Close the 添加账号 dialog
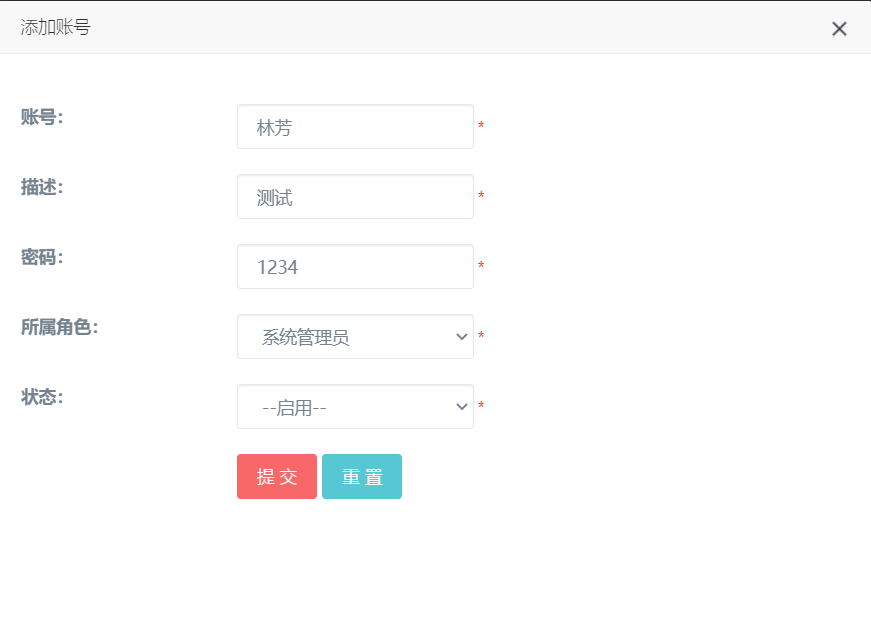 coord(839,29)
